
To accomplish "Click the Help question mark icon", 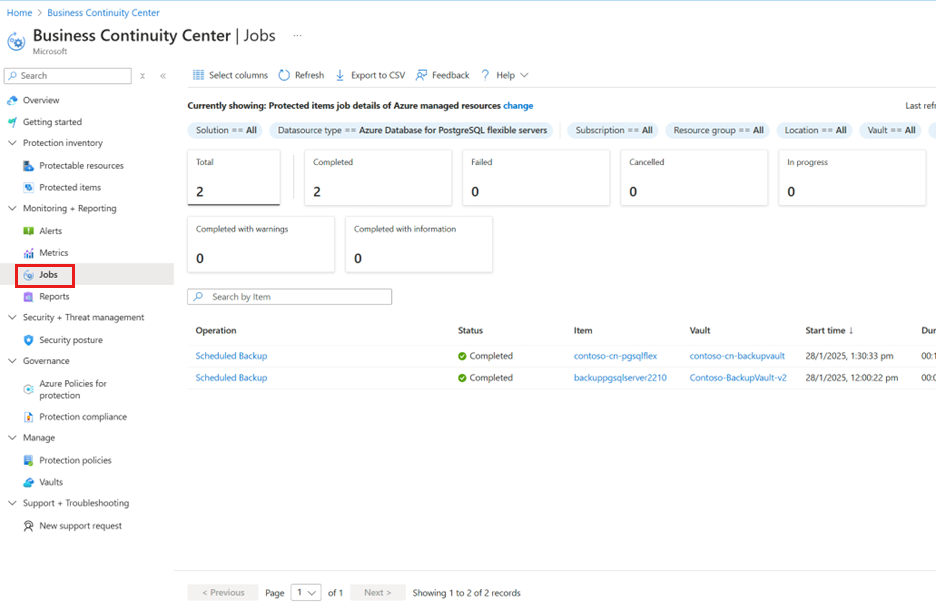I will pos(485,75).
